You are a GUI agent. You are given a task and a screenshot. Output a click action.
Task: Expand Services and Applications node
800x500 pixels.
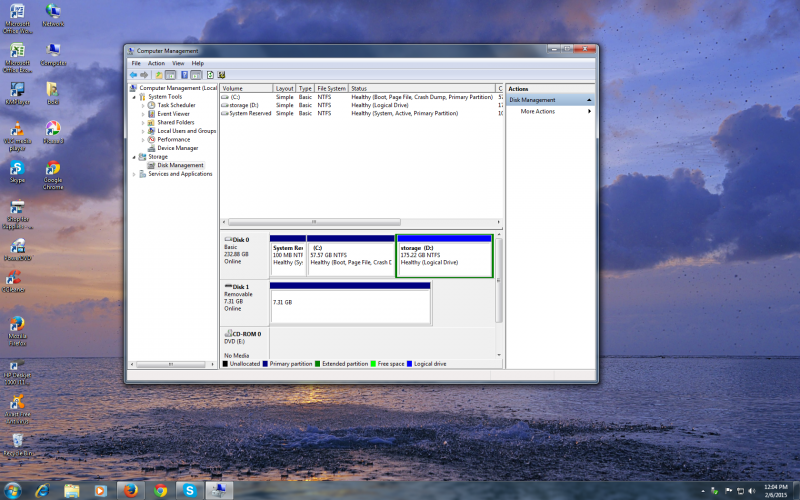point(135,174)
